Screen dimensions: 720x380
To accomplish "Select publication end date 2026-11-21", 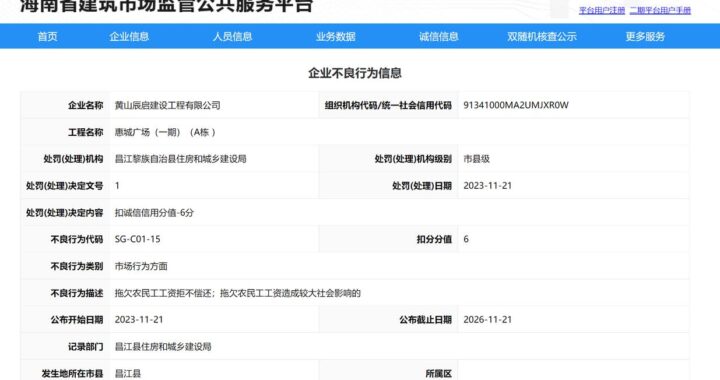I will (x=488, y=320).
